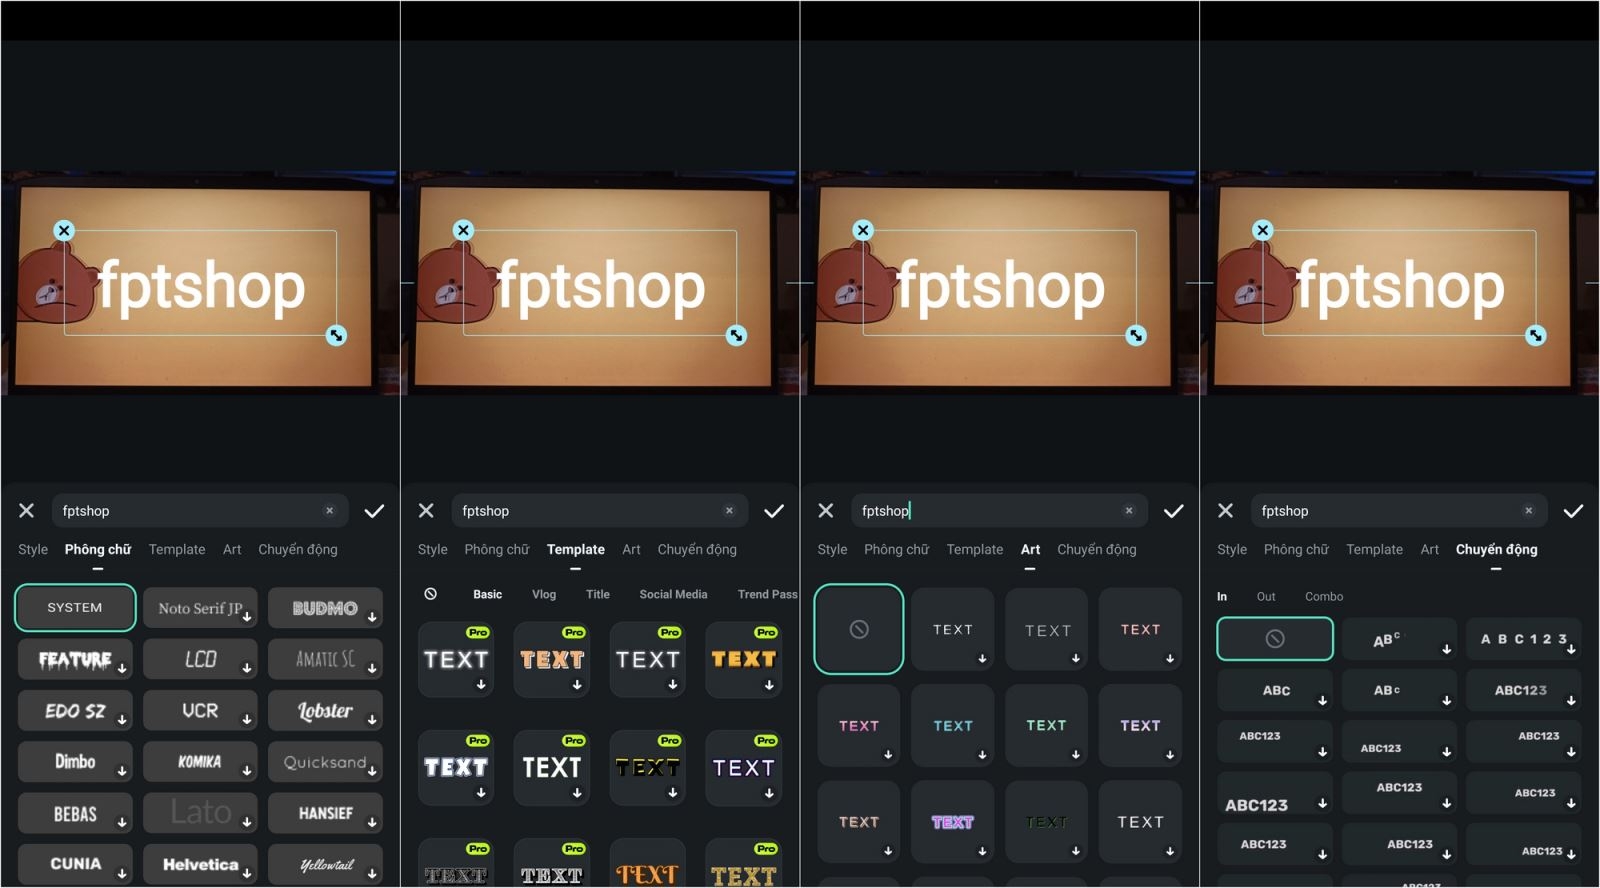Select the CUNIA font

click(75, 864)
